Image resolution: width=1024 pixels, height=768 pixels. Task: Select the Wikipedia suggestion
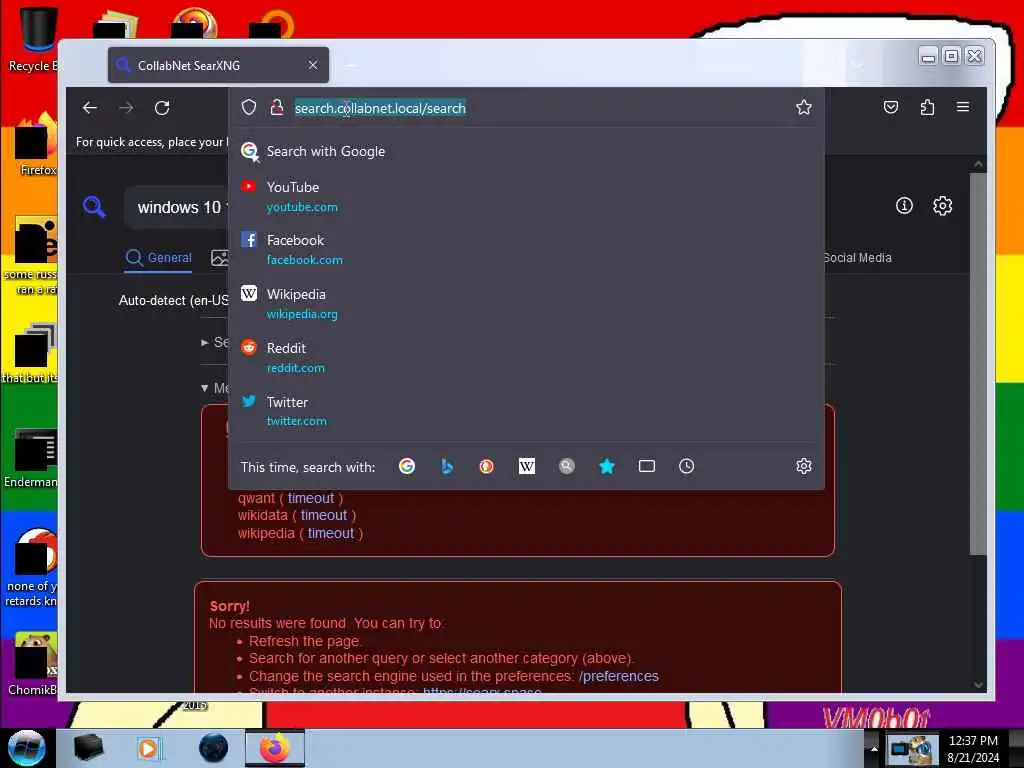(x=526, y=304)
